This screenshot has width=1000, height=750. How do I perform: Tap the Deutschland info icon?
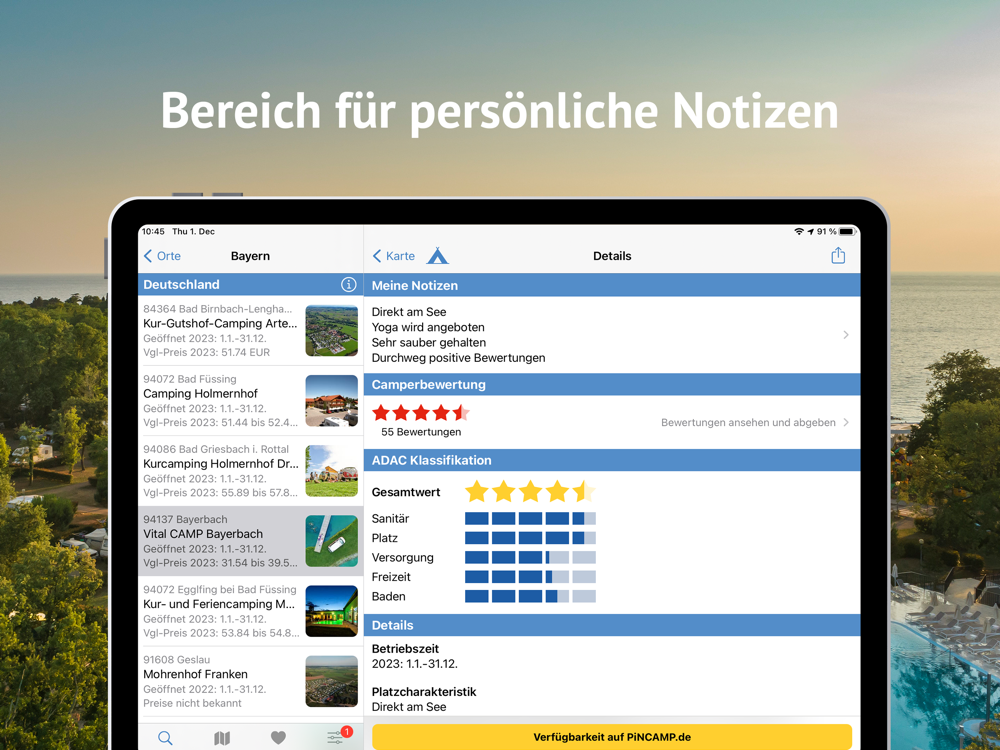(348, 284)
